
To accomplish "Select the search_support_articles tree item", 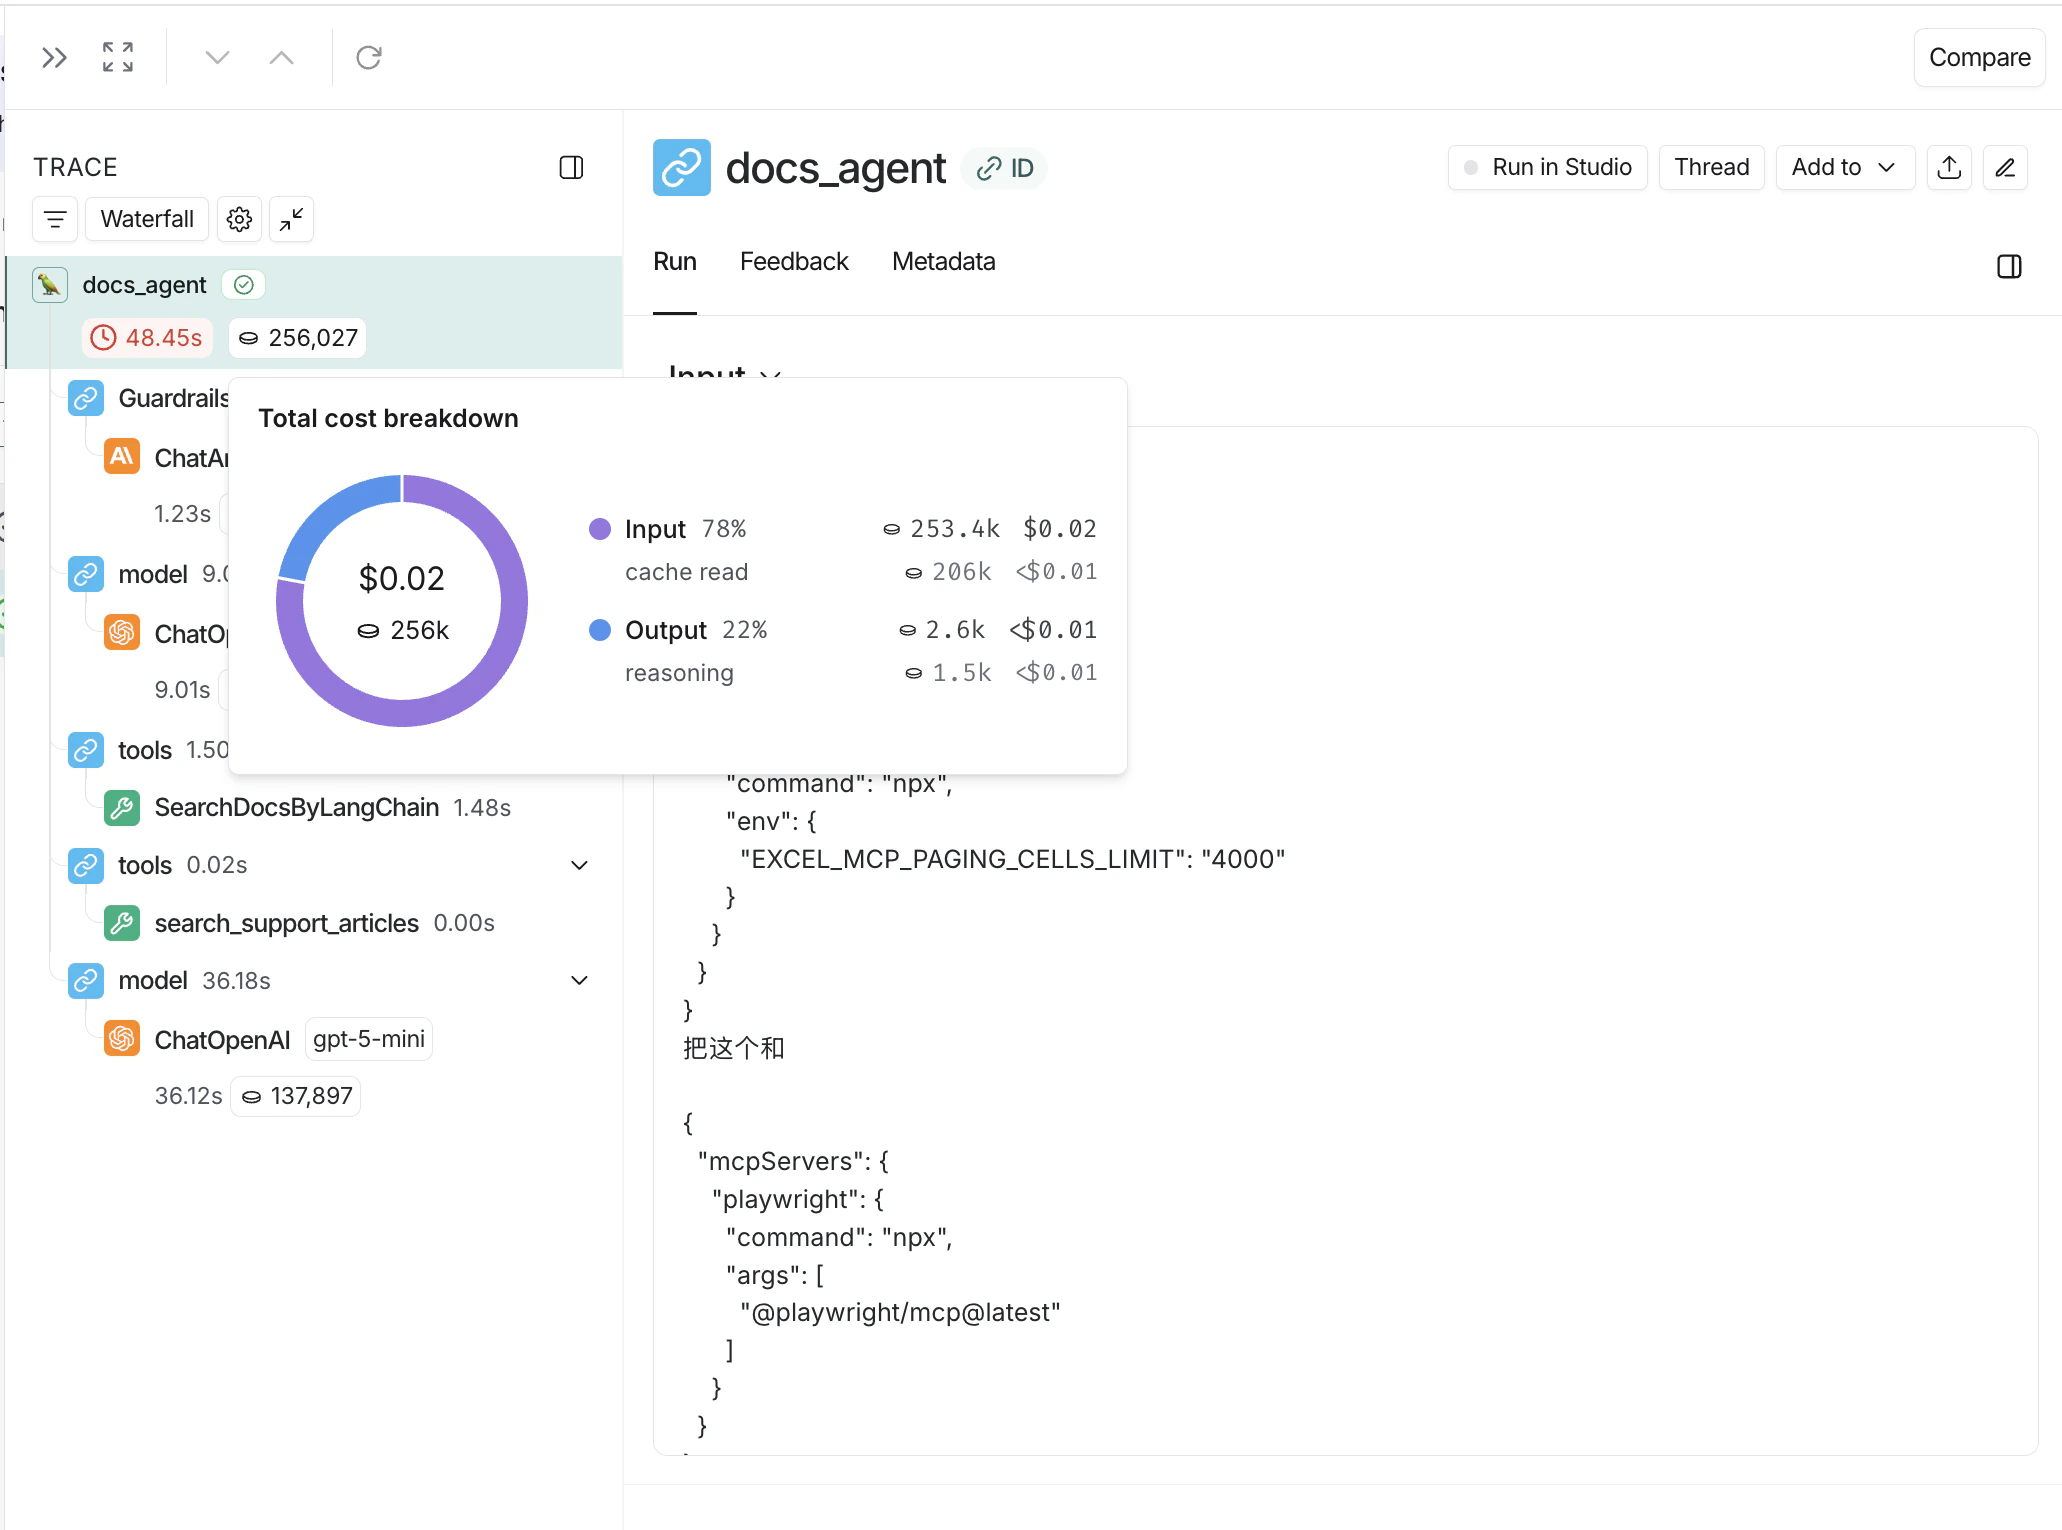I will pos(286,923).
